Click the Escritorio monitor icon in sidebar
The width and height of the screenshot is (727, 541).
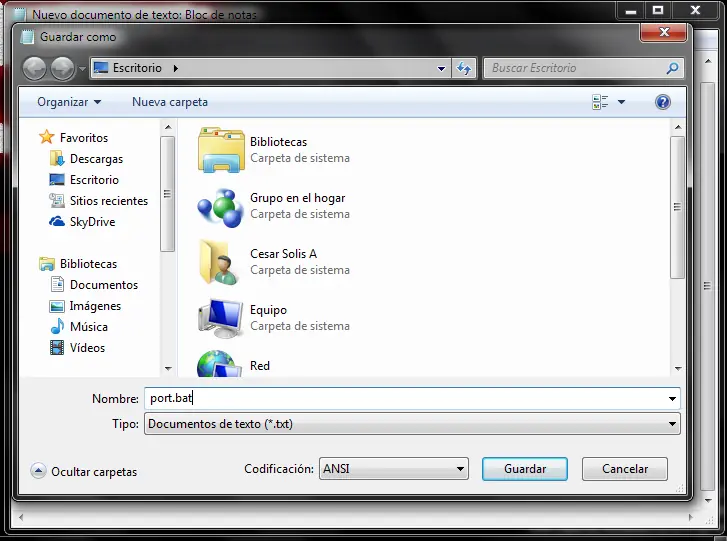pyautogui.click(x=57, y=179)
